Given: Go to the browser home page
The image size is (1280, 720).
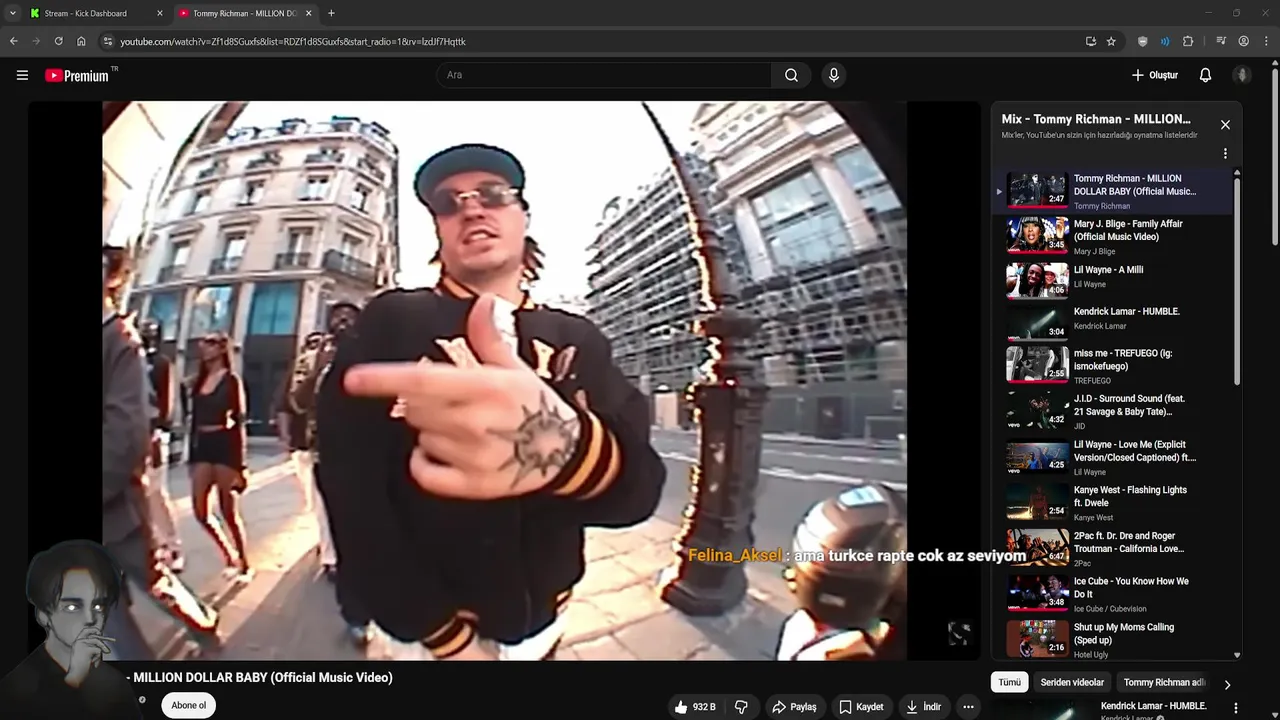Looking at the screenshot, I should [81, 41].
